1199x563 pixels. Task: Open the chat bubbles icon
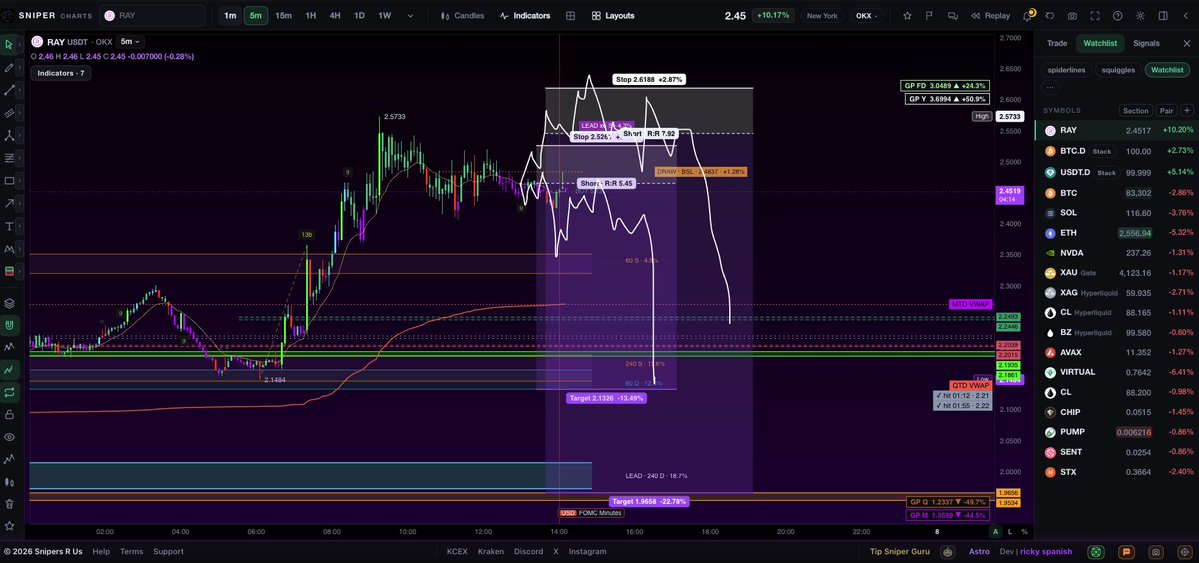click(952, 15)
